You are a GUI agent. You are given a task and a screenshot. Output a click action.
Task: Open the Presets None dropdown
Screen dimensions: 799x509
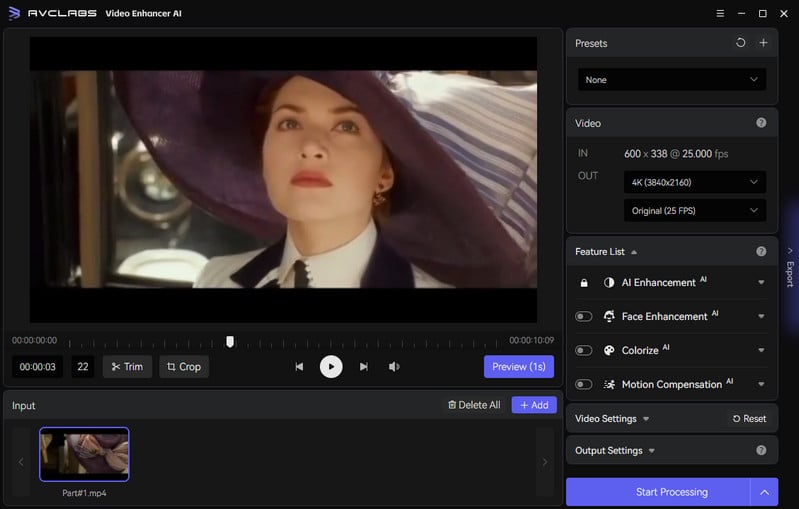pyautogui.click(x=672, y=80)
